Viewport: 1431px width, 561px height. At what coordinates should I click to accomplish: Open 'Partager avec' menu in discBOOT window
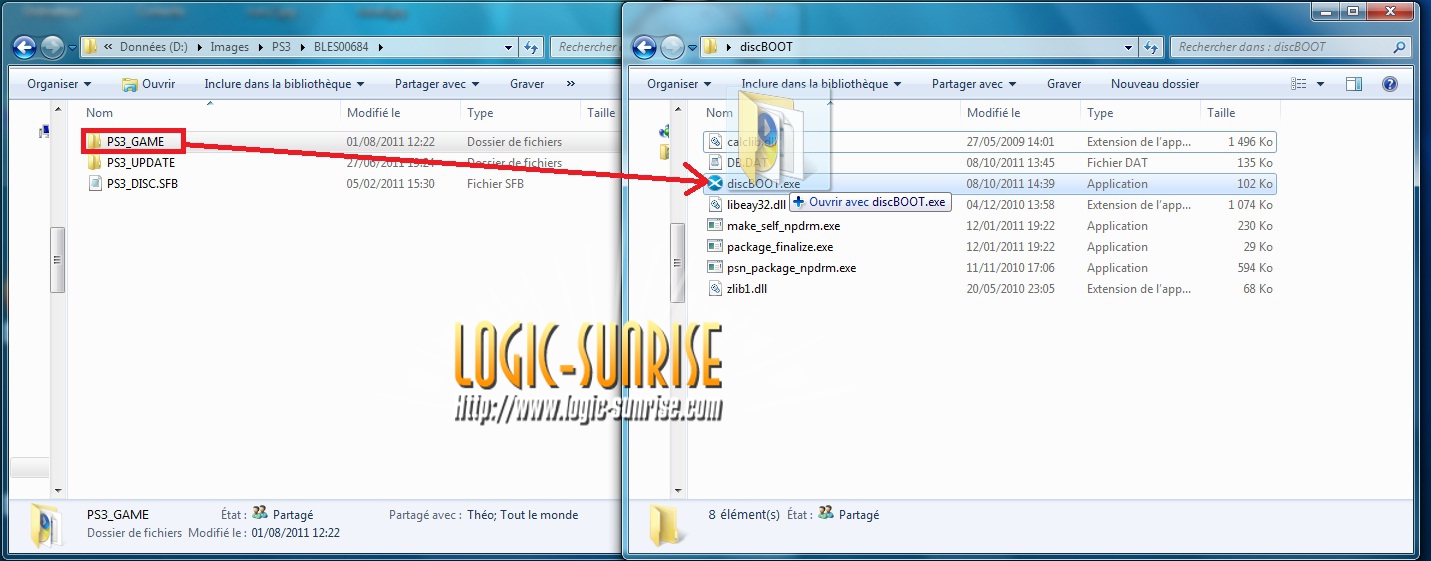coord(974,84)
